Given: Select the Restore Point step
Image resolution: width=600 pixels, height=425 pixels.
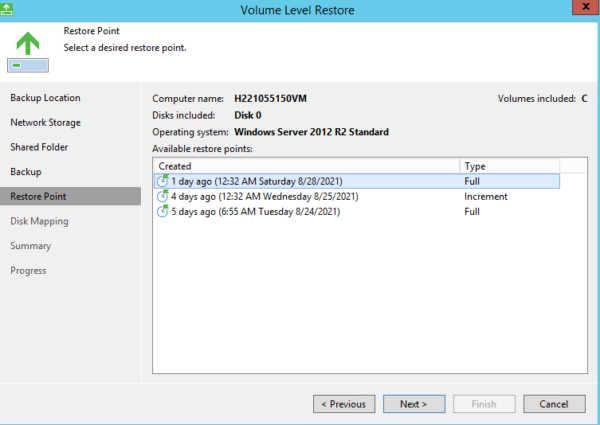Looking at the screenshot, I should click(39, 196).
